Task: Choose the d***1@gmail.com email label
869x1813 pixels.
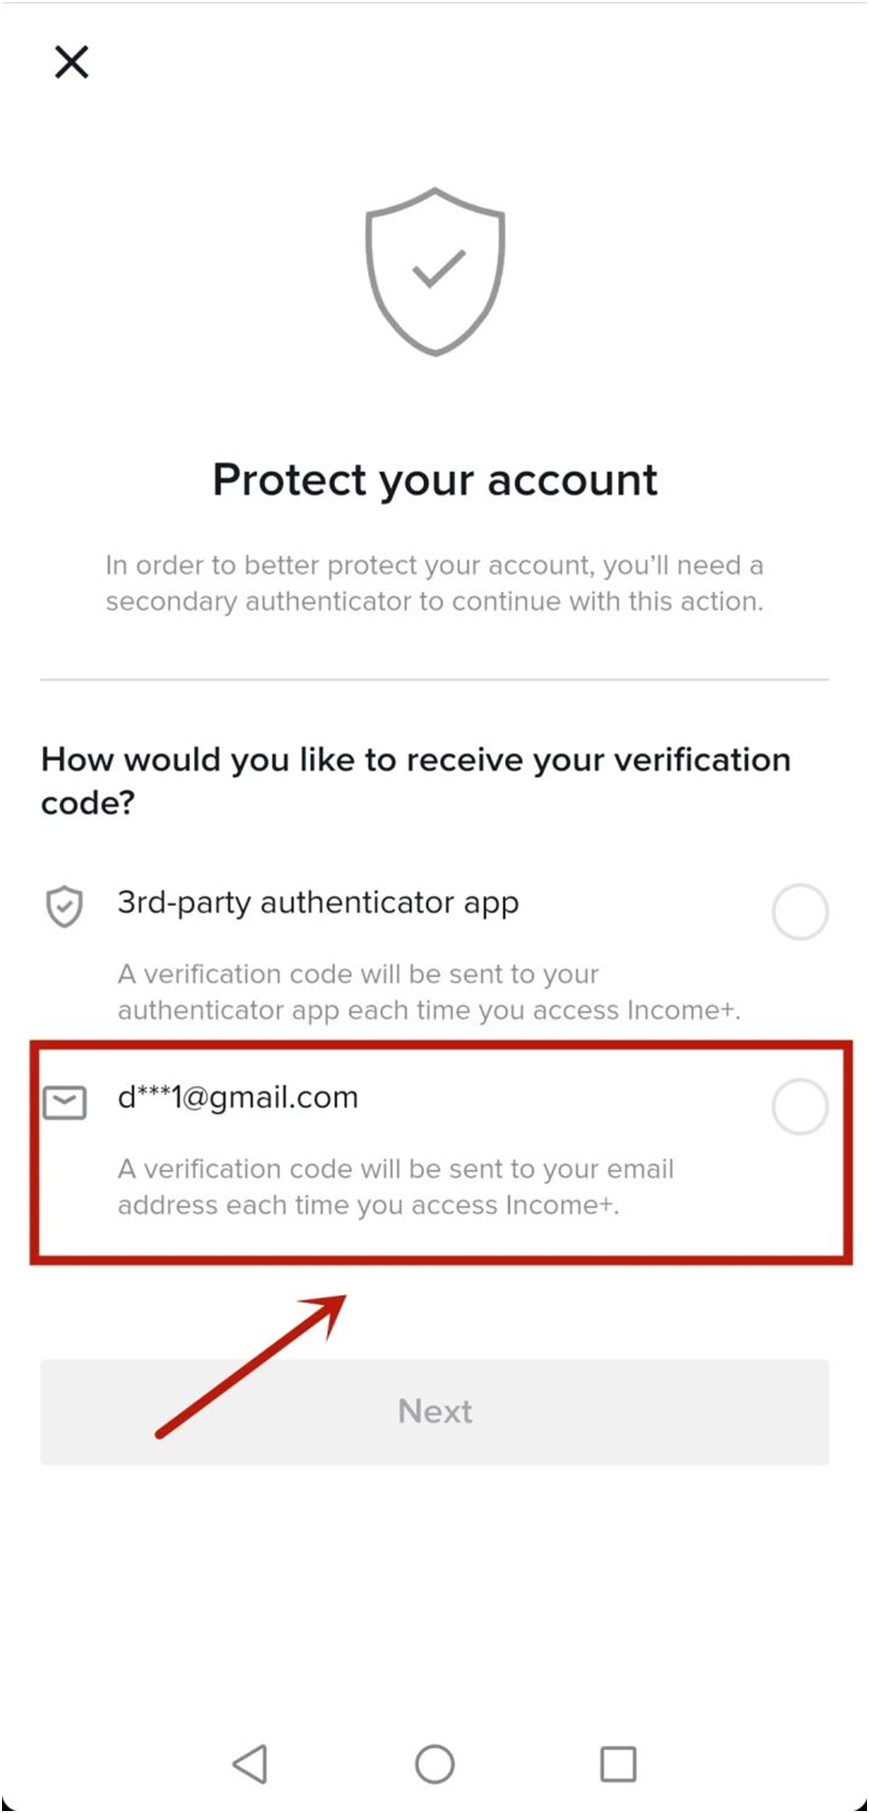Action: tap(238, 1097)
